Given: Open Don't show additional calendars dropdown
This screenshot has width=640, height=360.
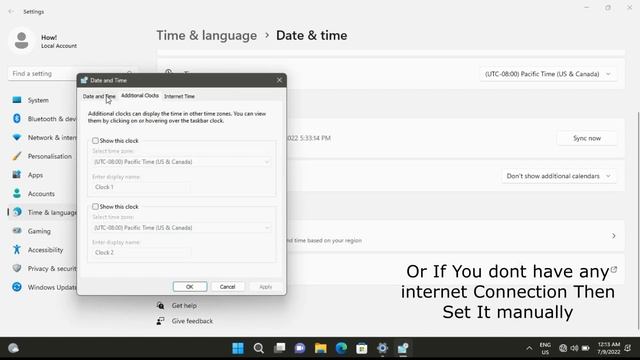Looking at the screenshot, I should coord(559,176).
